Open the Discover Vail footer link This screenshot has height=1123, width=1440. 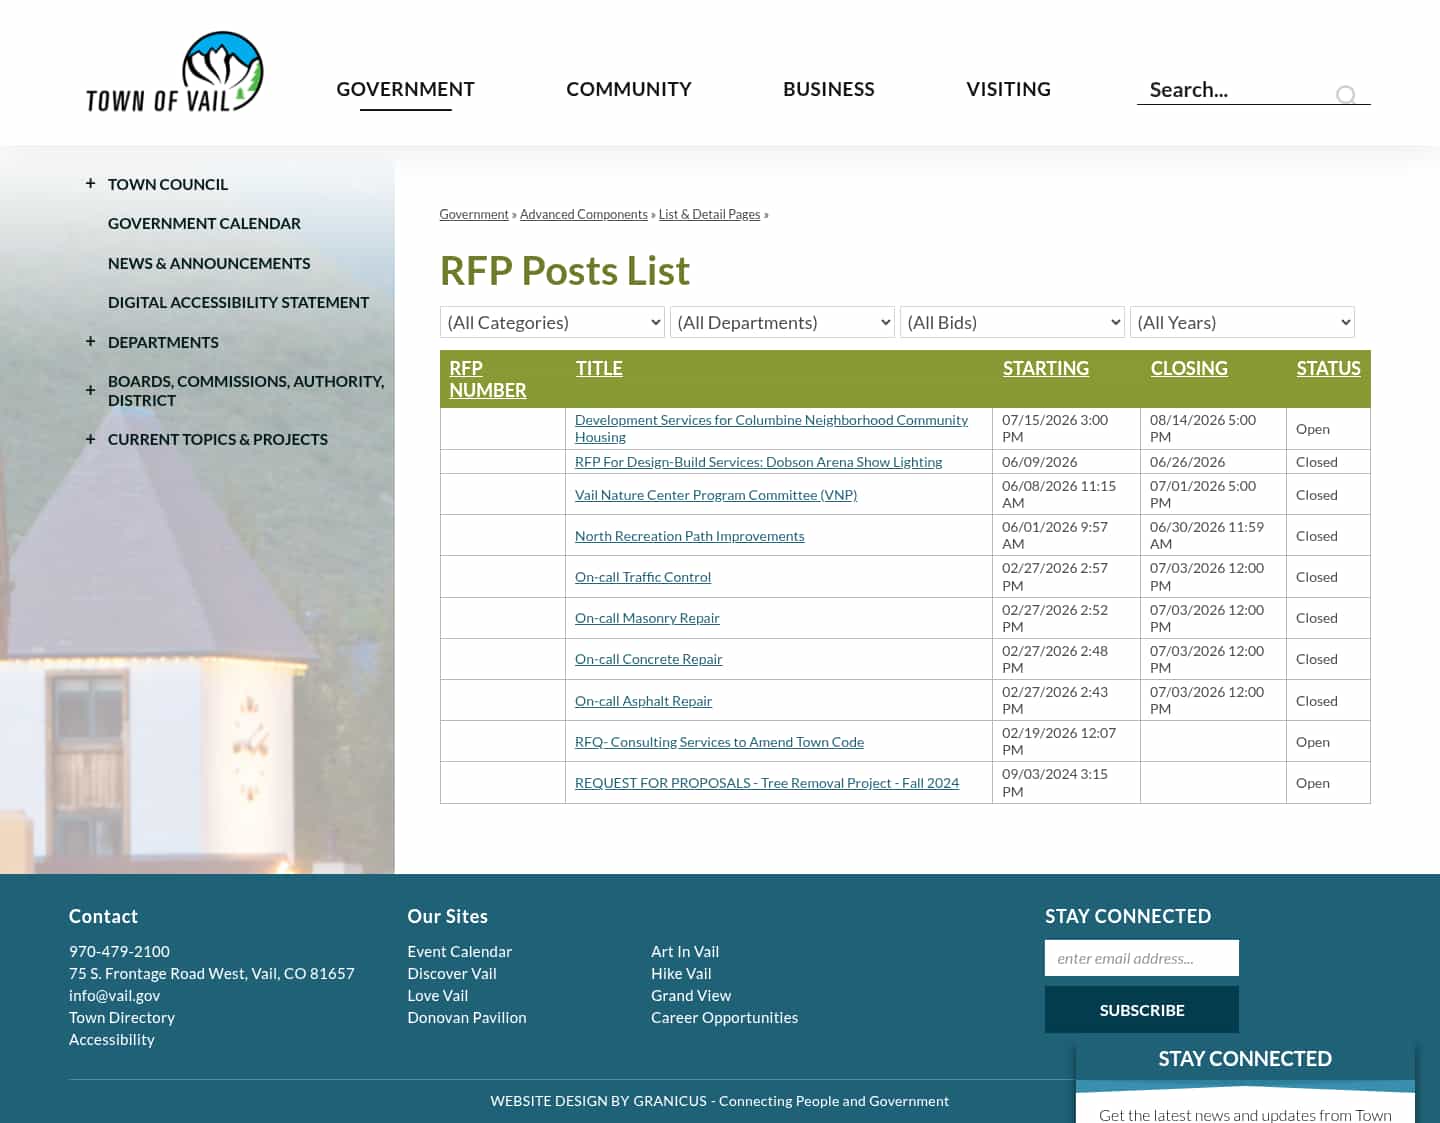[x=452, y=973]
